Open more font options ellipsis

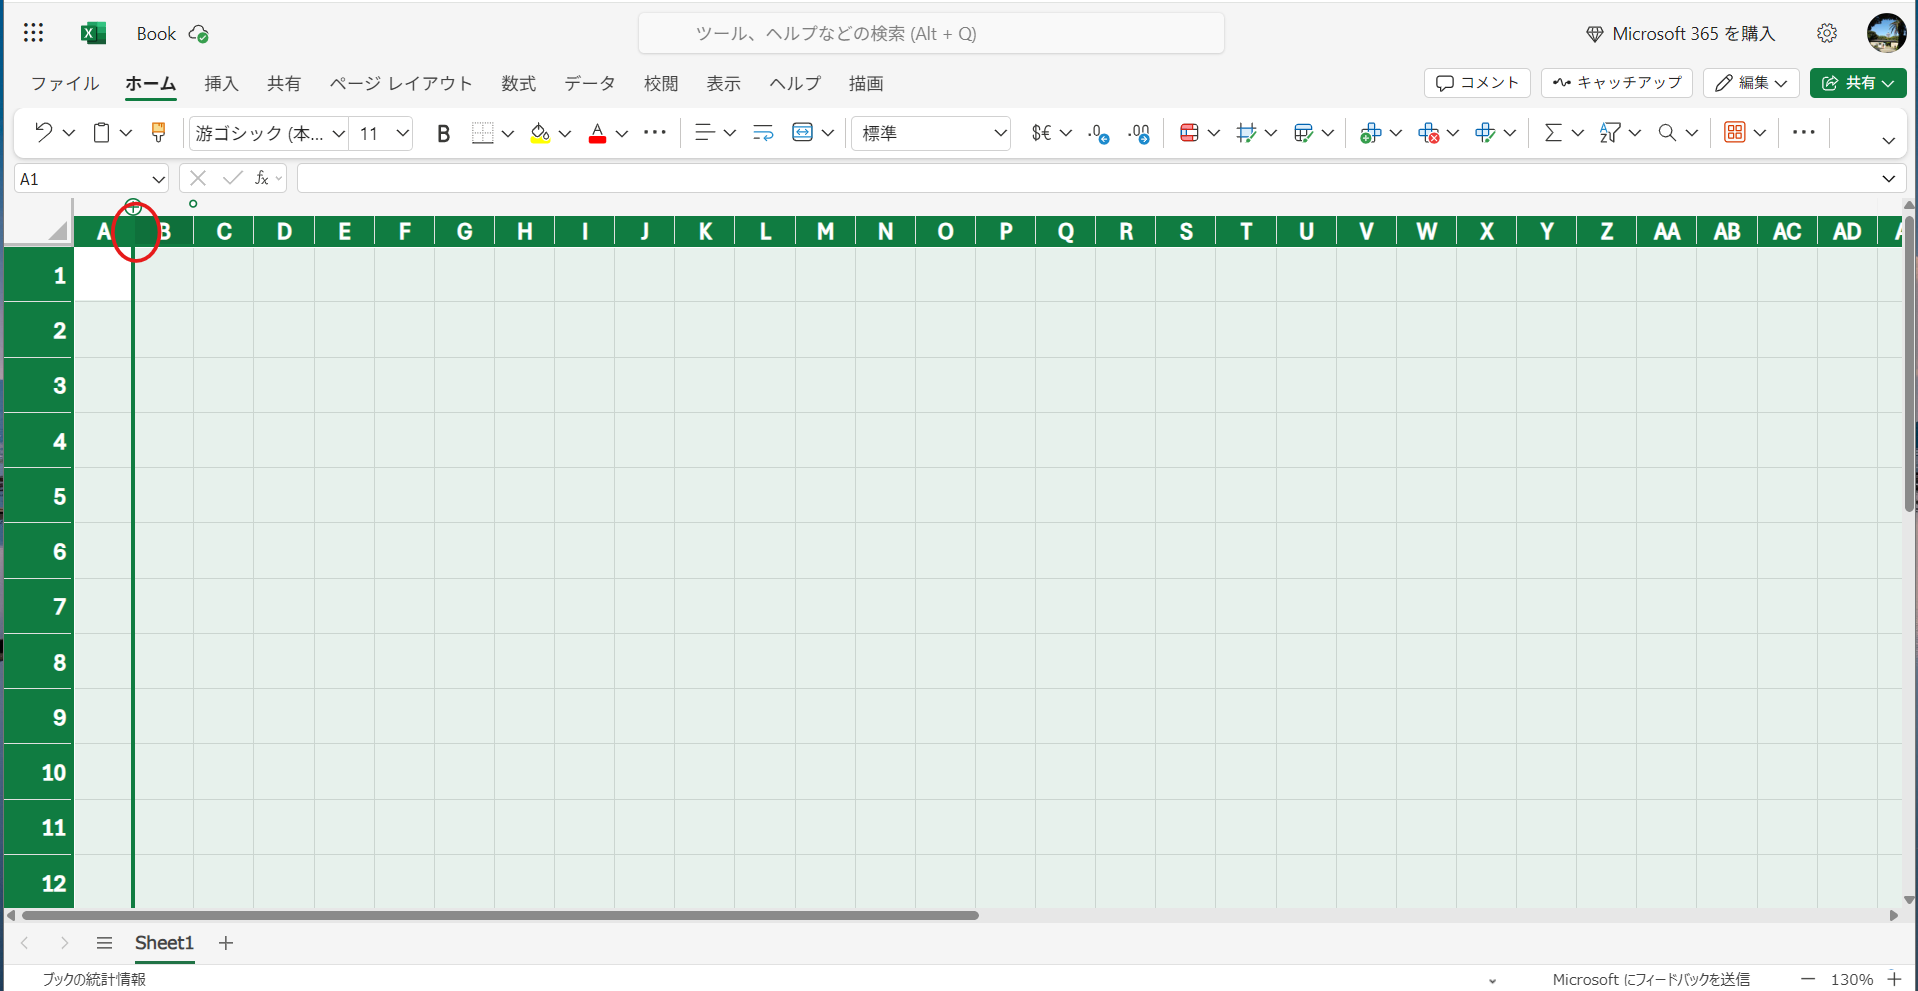[655, 132]
